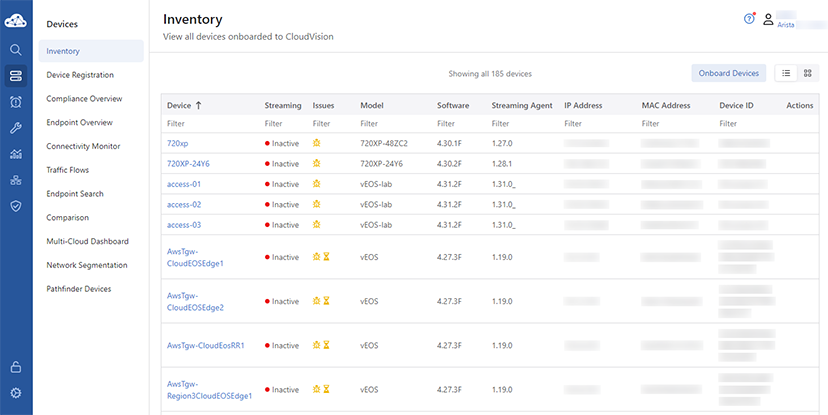Open the Metrics chart icon in sidebar
828x415 pixels.
(16, 154)
